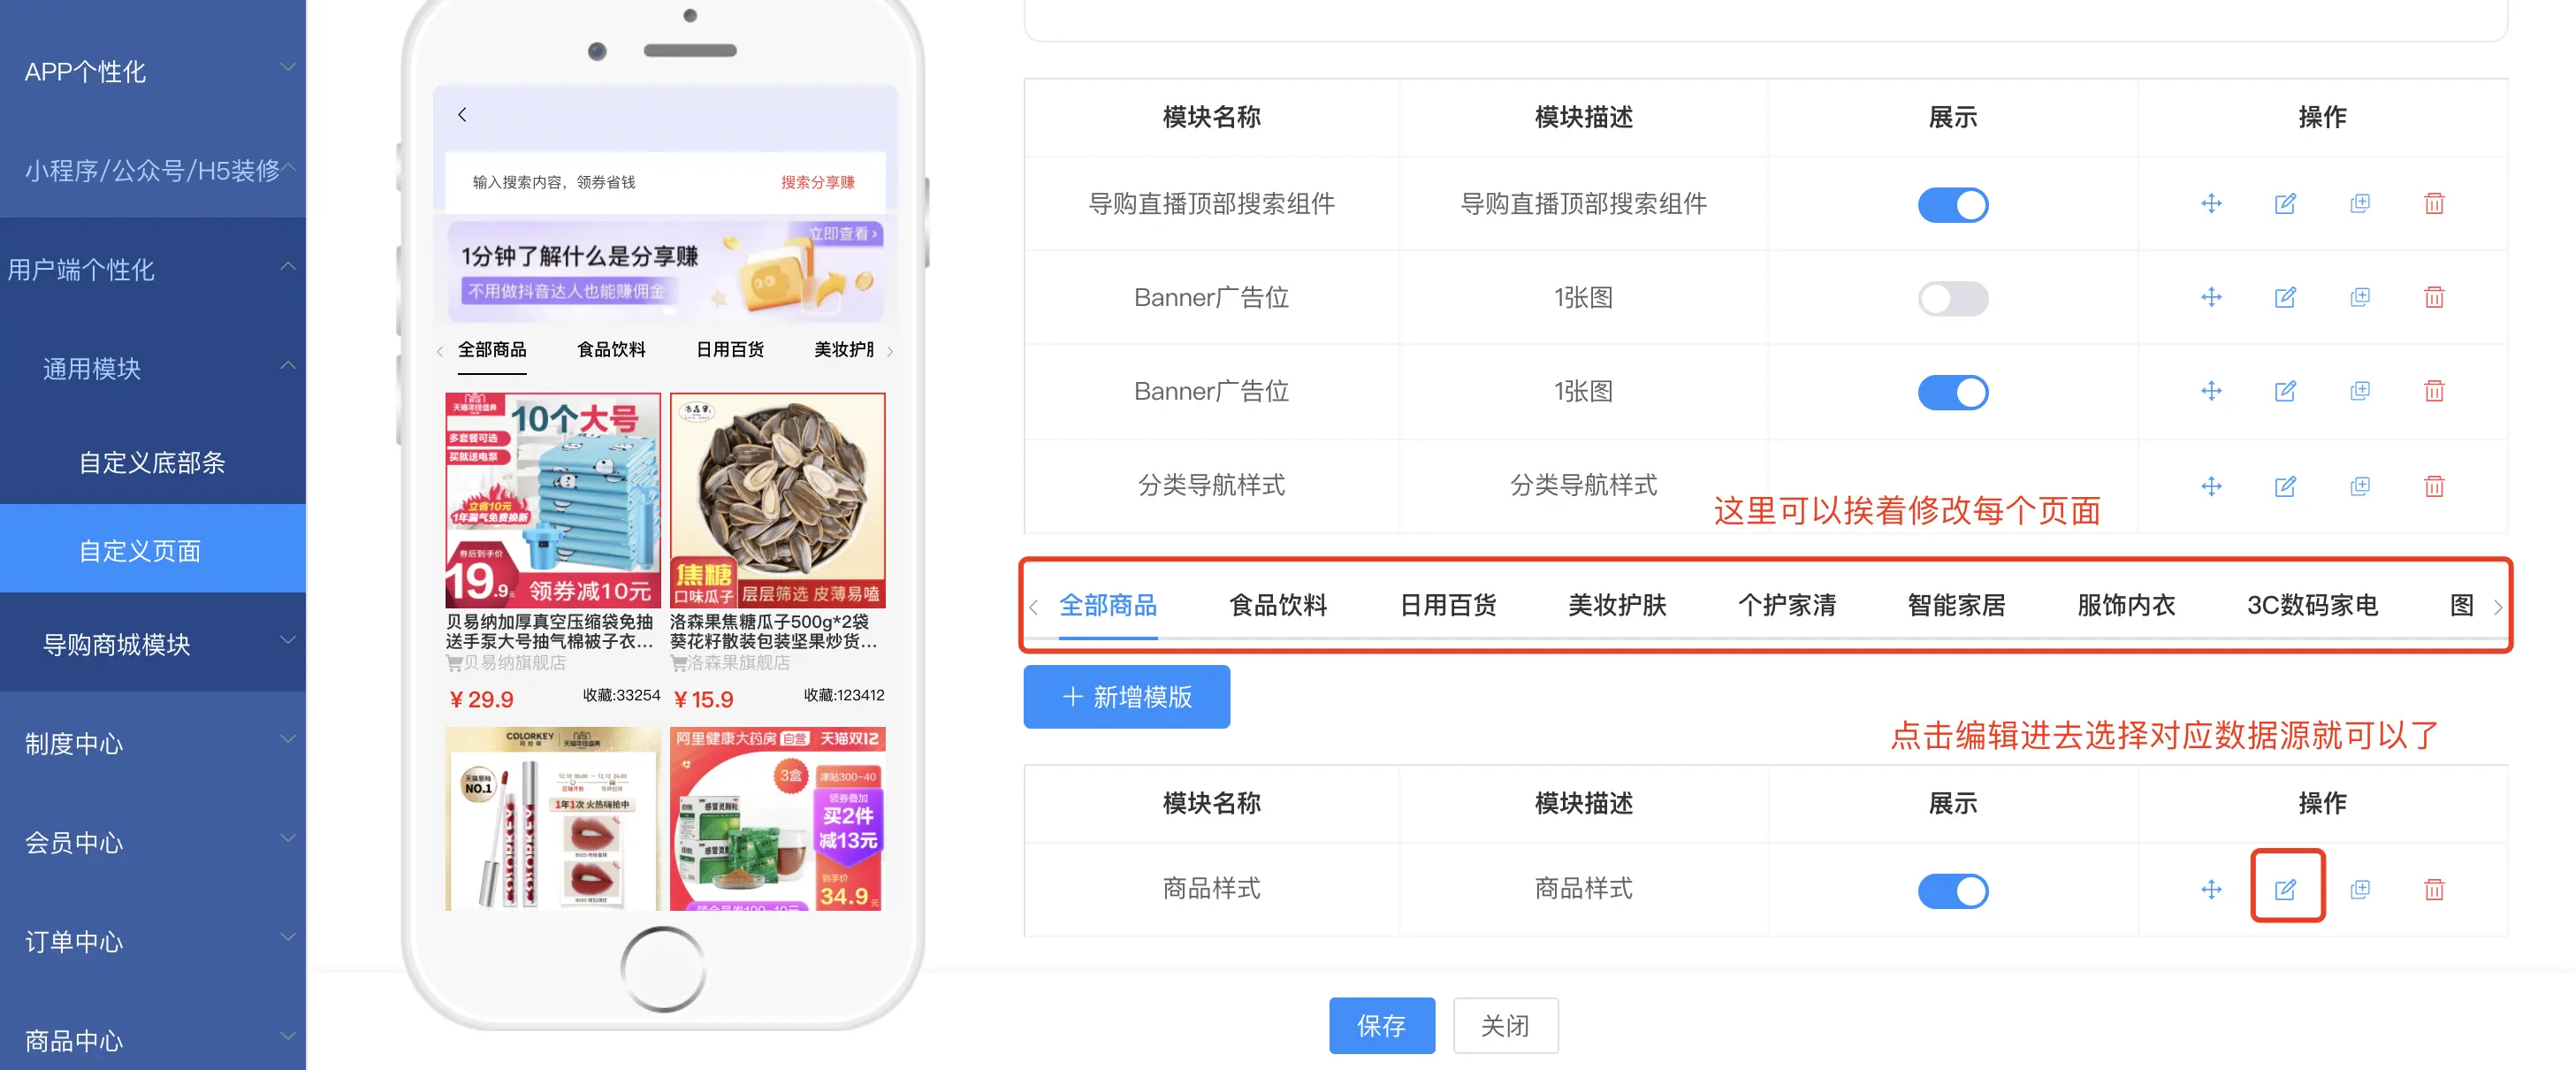This screenshot has width=2576, height=1070.
Task: Turn off the 商品样式 display toggle
Action: (1952, 891)
